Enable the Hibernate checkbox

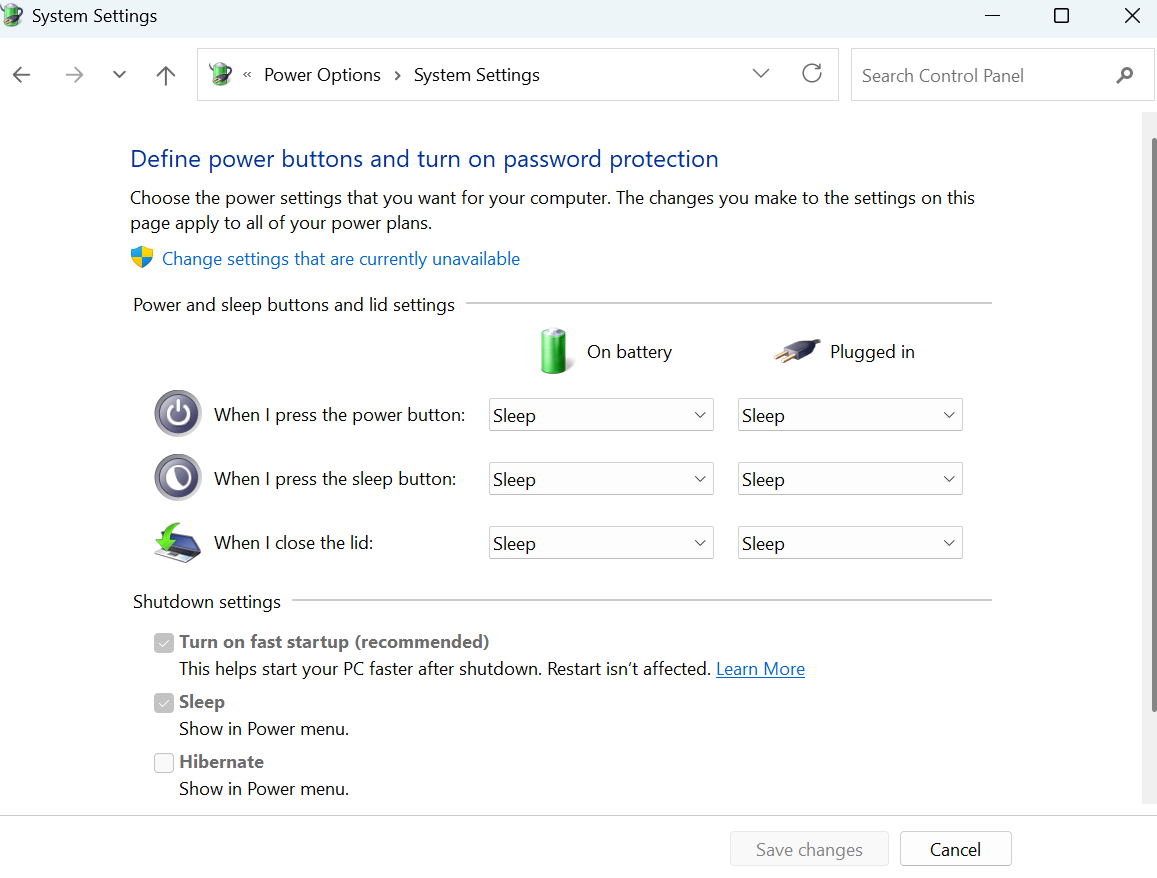164,763
